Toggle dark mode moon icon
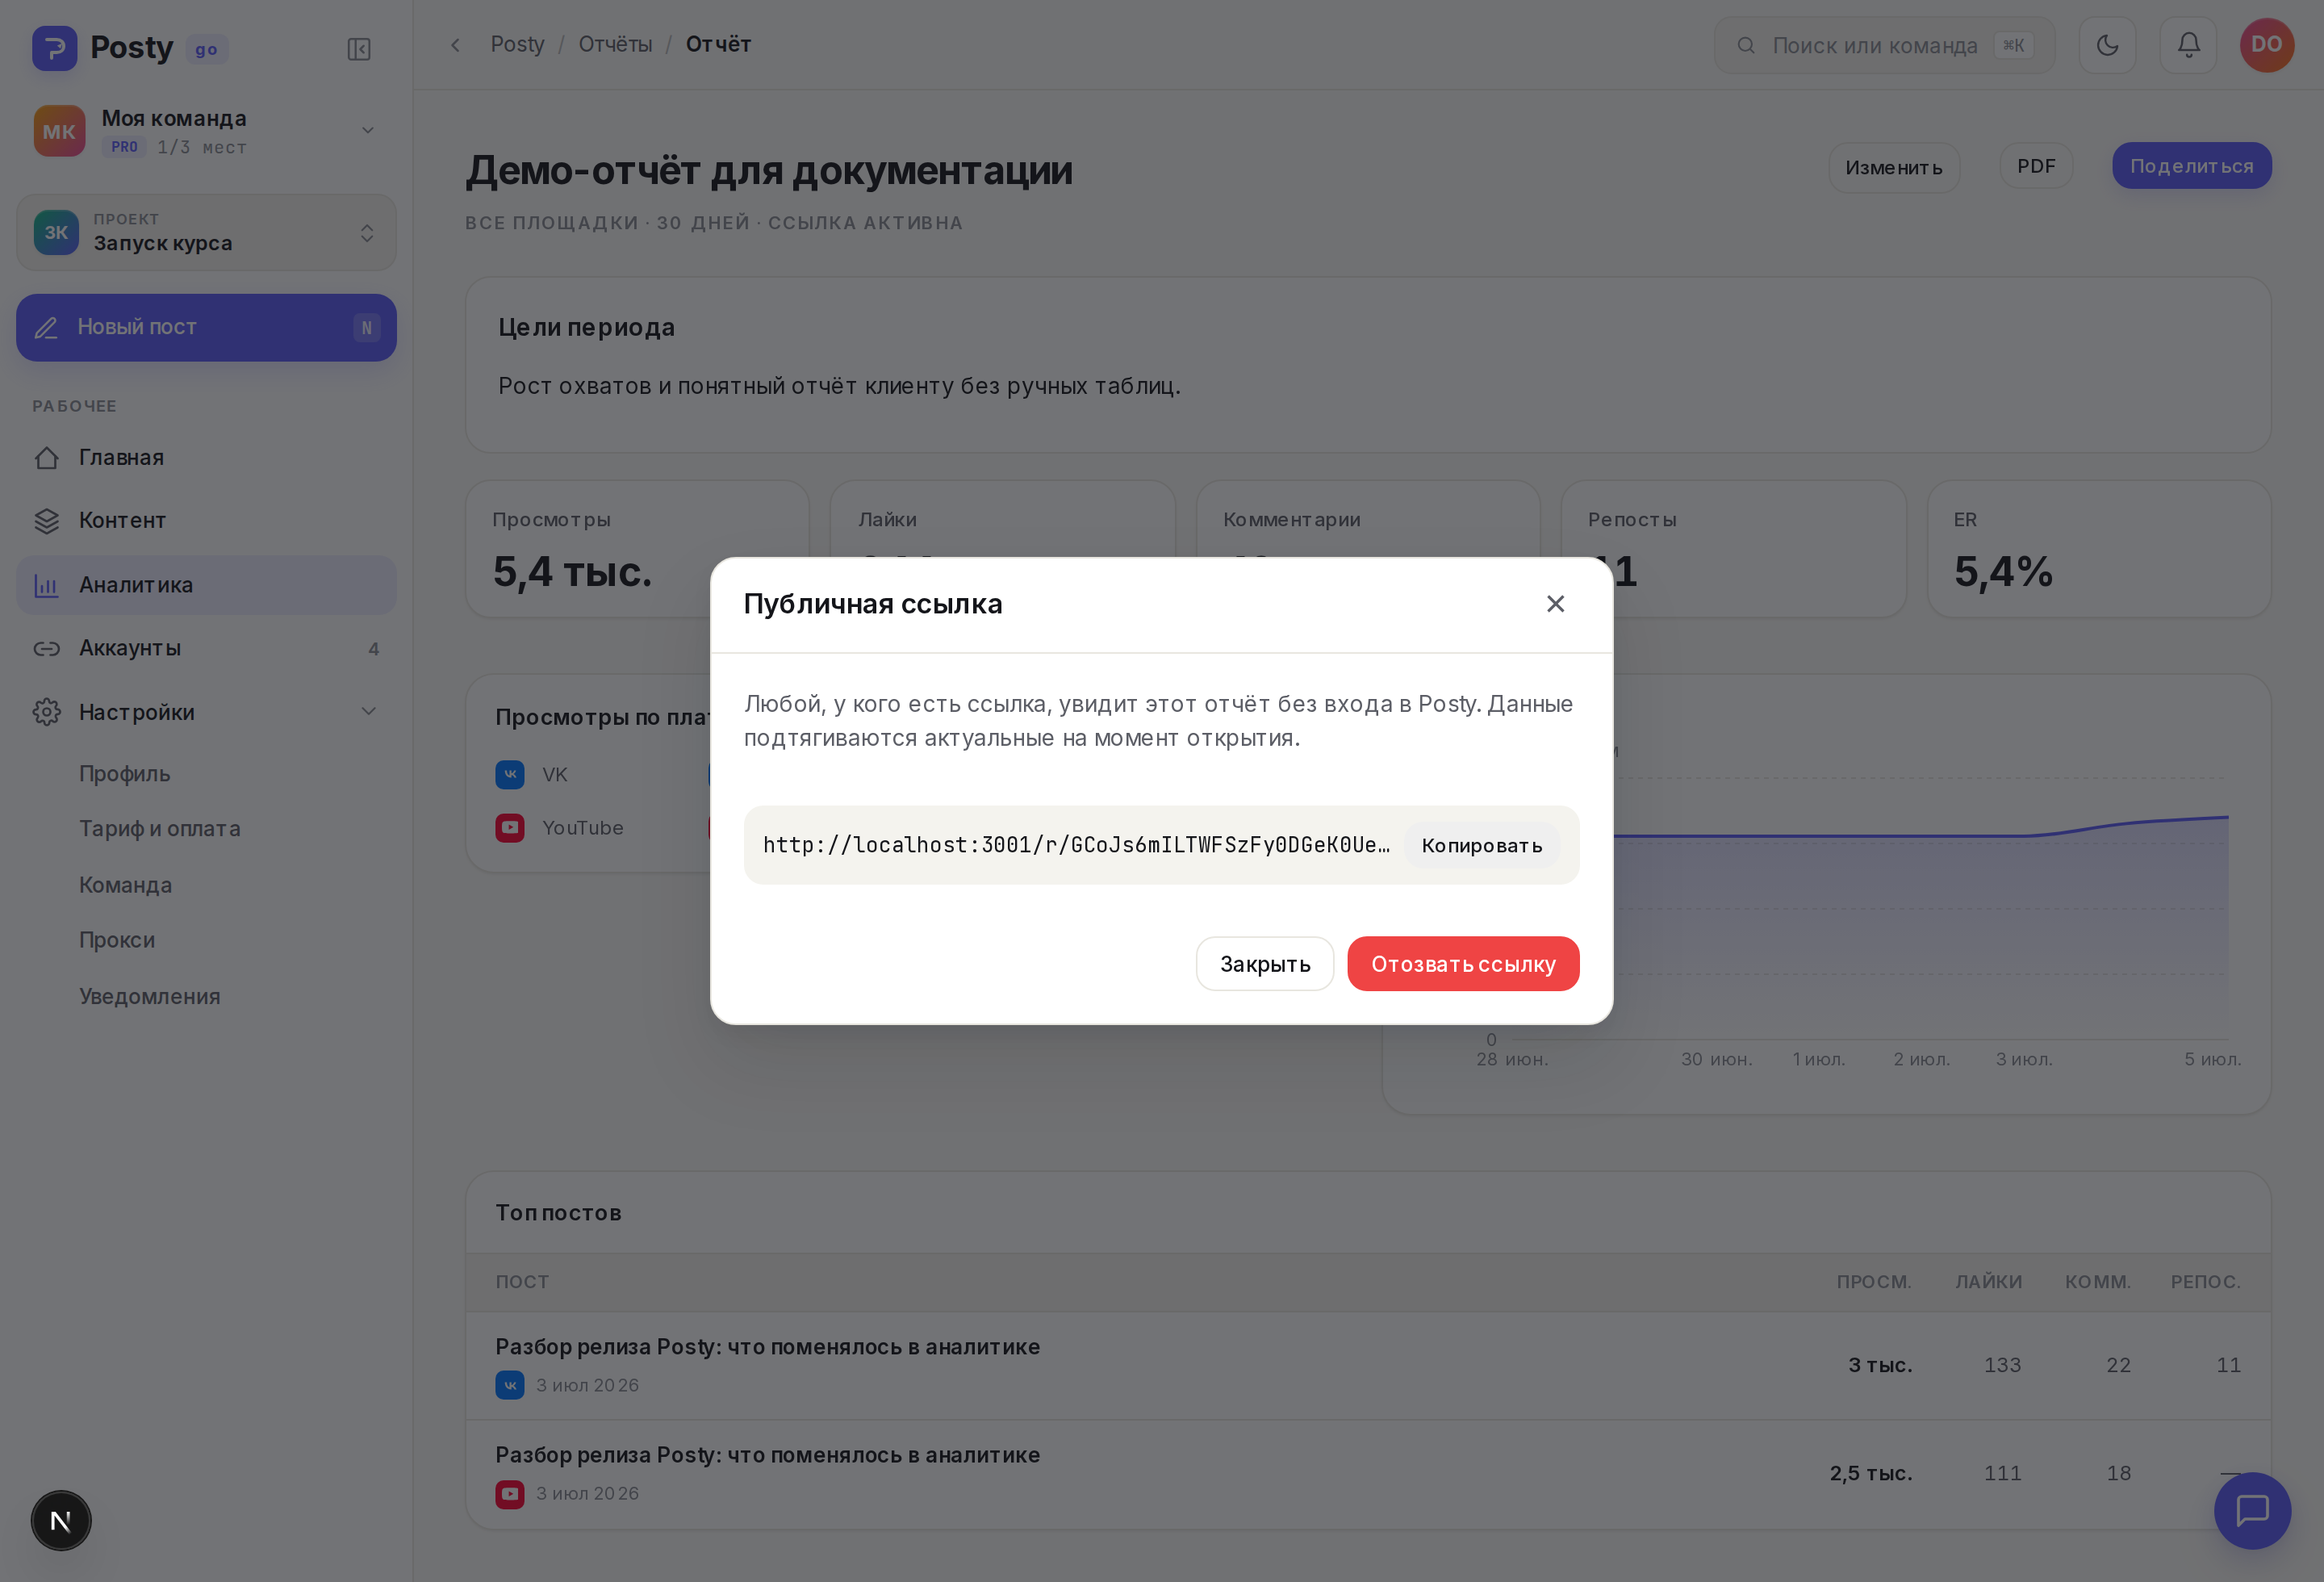The image size is (2324, 1582). 2107,45
